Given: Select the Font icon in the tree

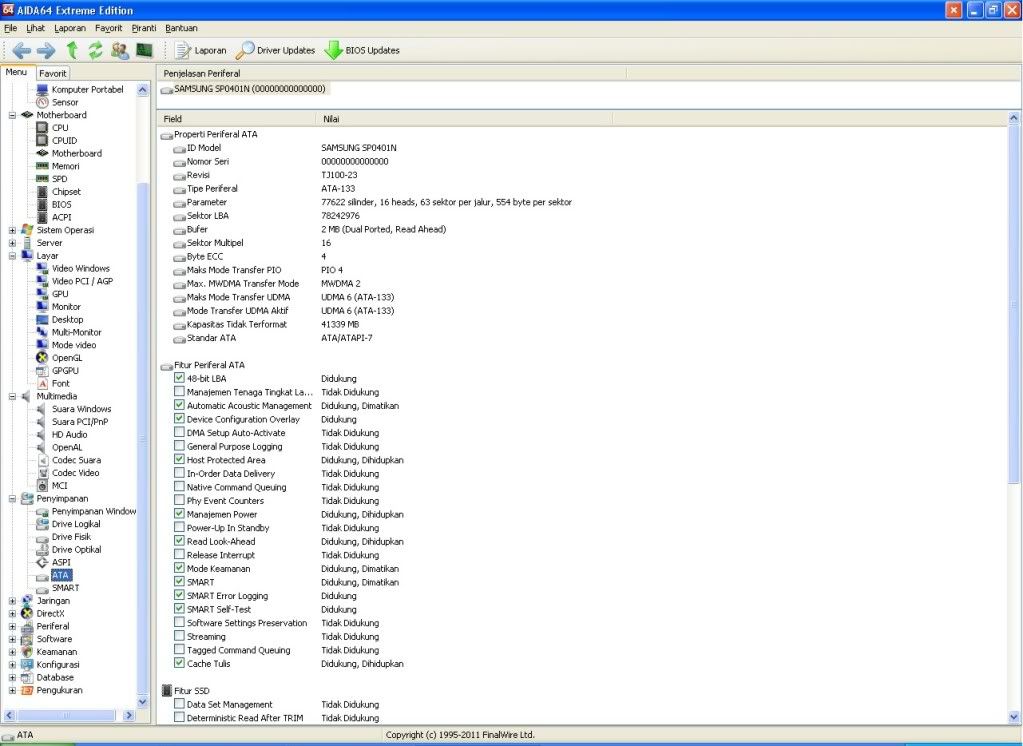Looking at the screenshot, I should tap(42, 384).
